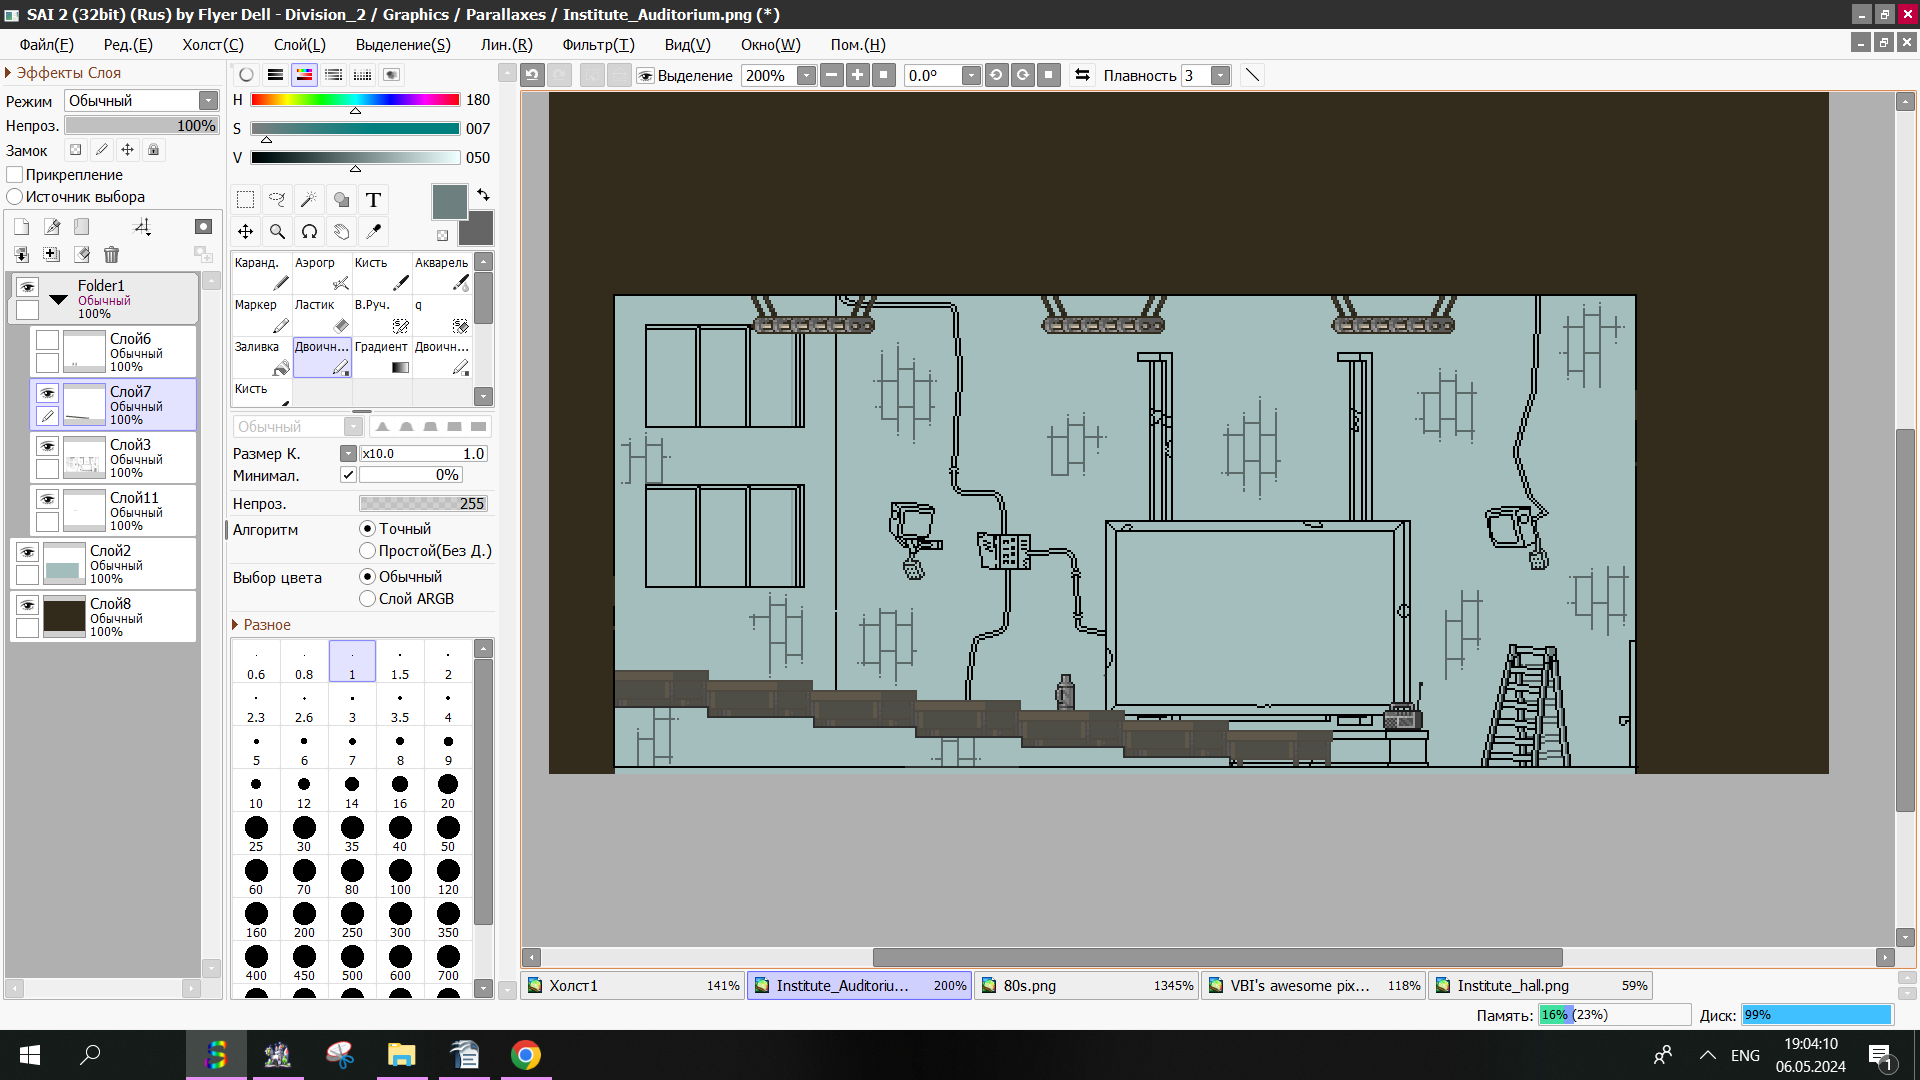Select the Text tool

[x=373, y=199]
